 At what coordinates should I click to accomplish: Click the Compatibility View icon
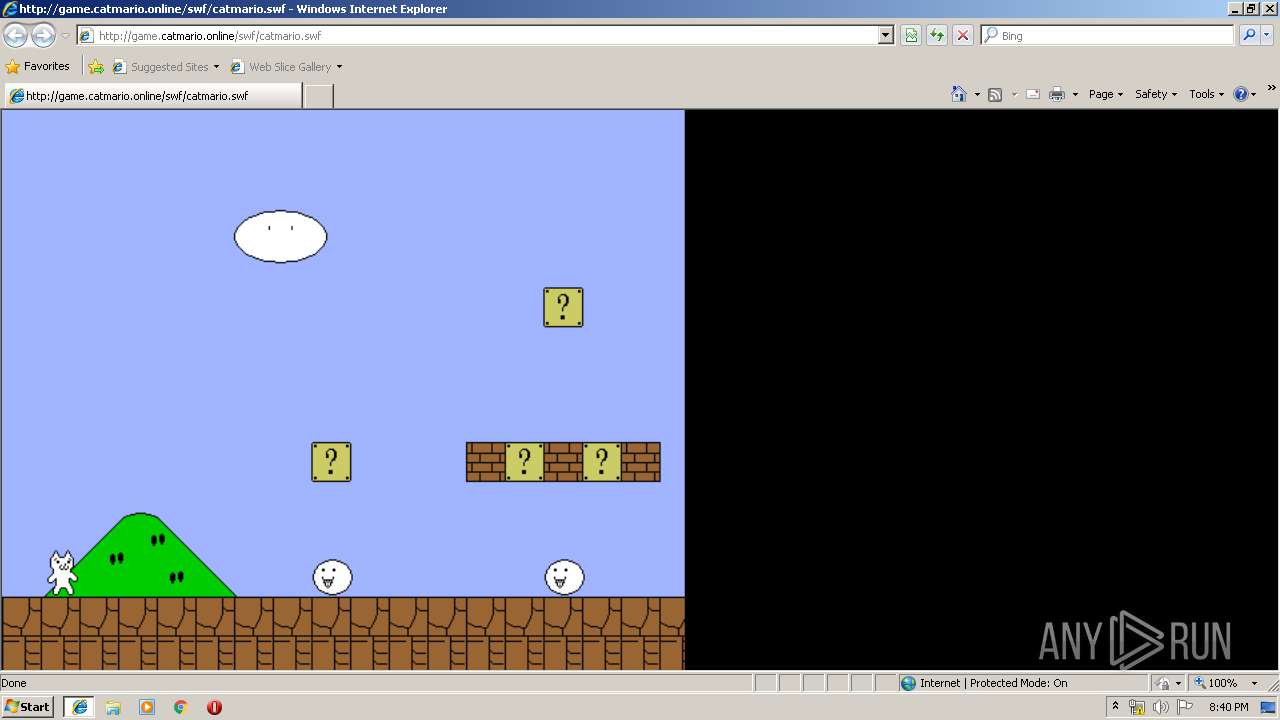click(x=911, y=35)
